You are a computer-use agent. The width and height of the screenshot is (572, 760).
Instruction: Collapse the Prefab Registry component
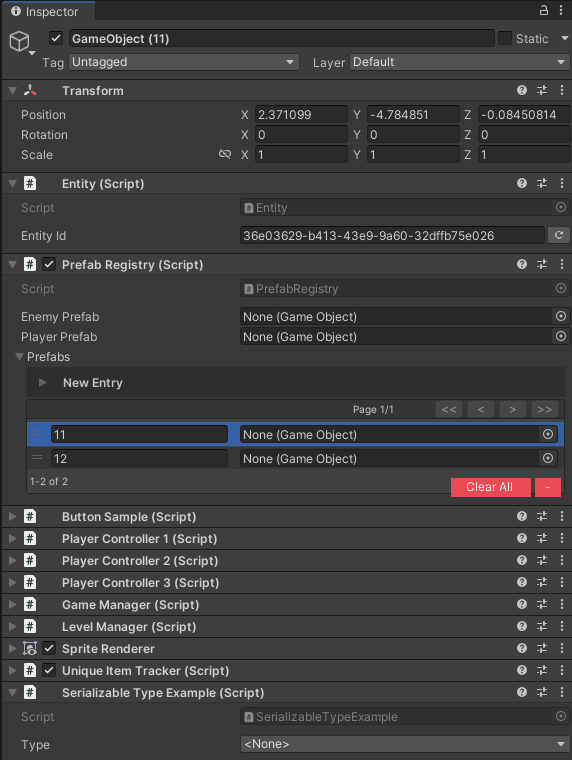(x=13, y=265)
